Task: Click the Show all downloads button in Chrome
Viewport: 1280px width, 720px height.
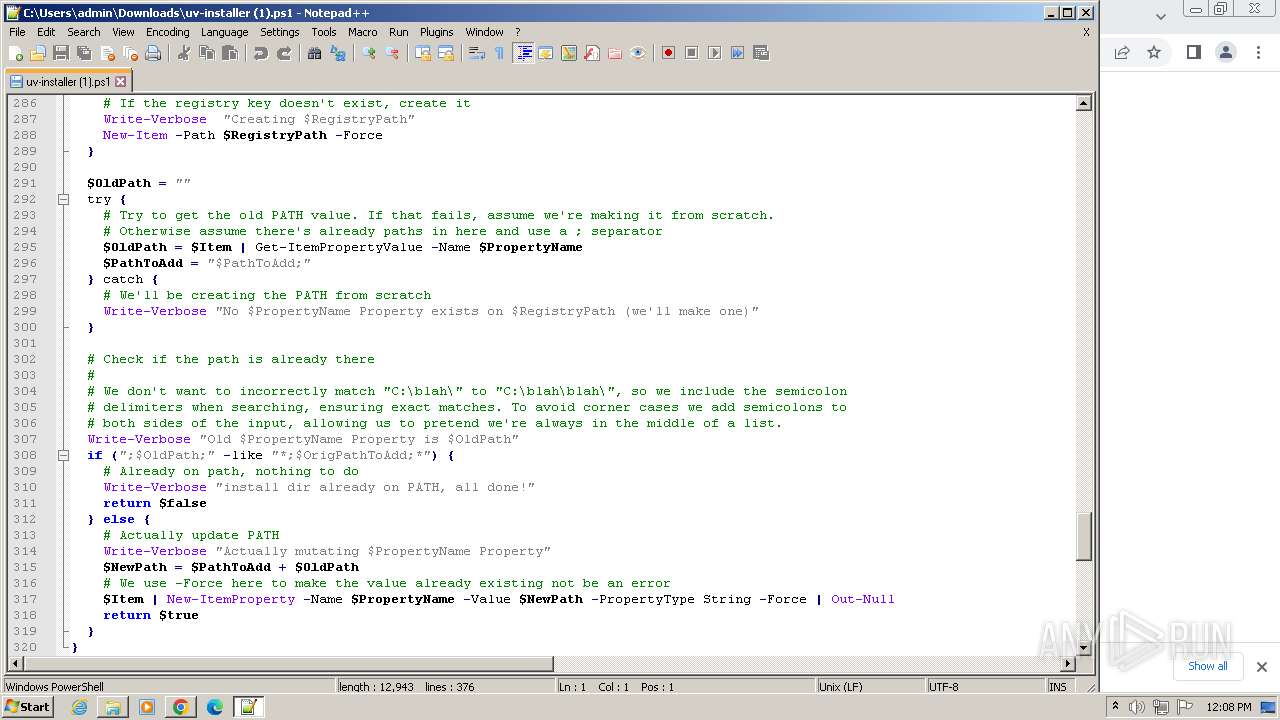Action: tap(1207, 666)
